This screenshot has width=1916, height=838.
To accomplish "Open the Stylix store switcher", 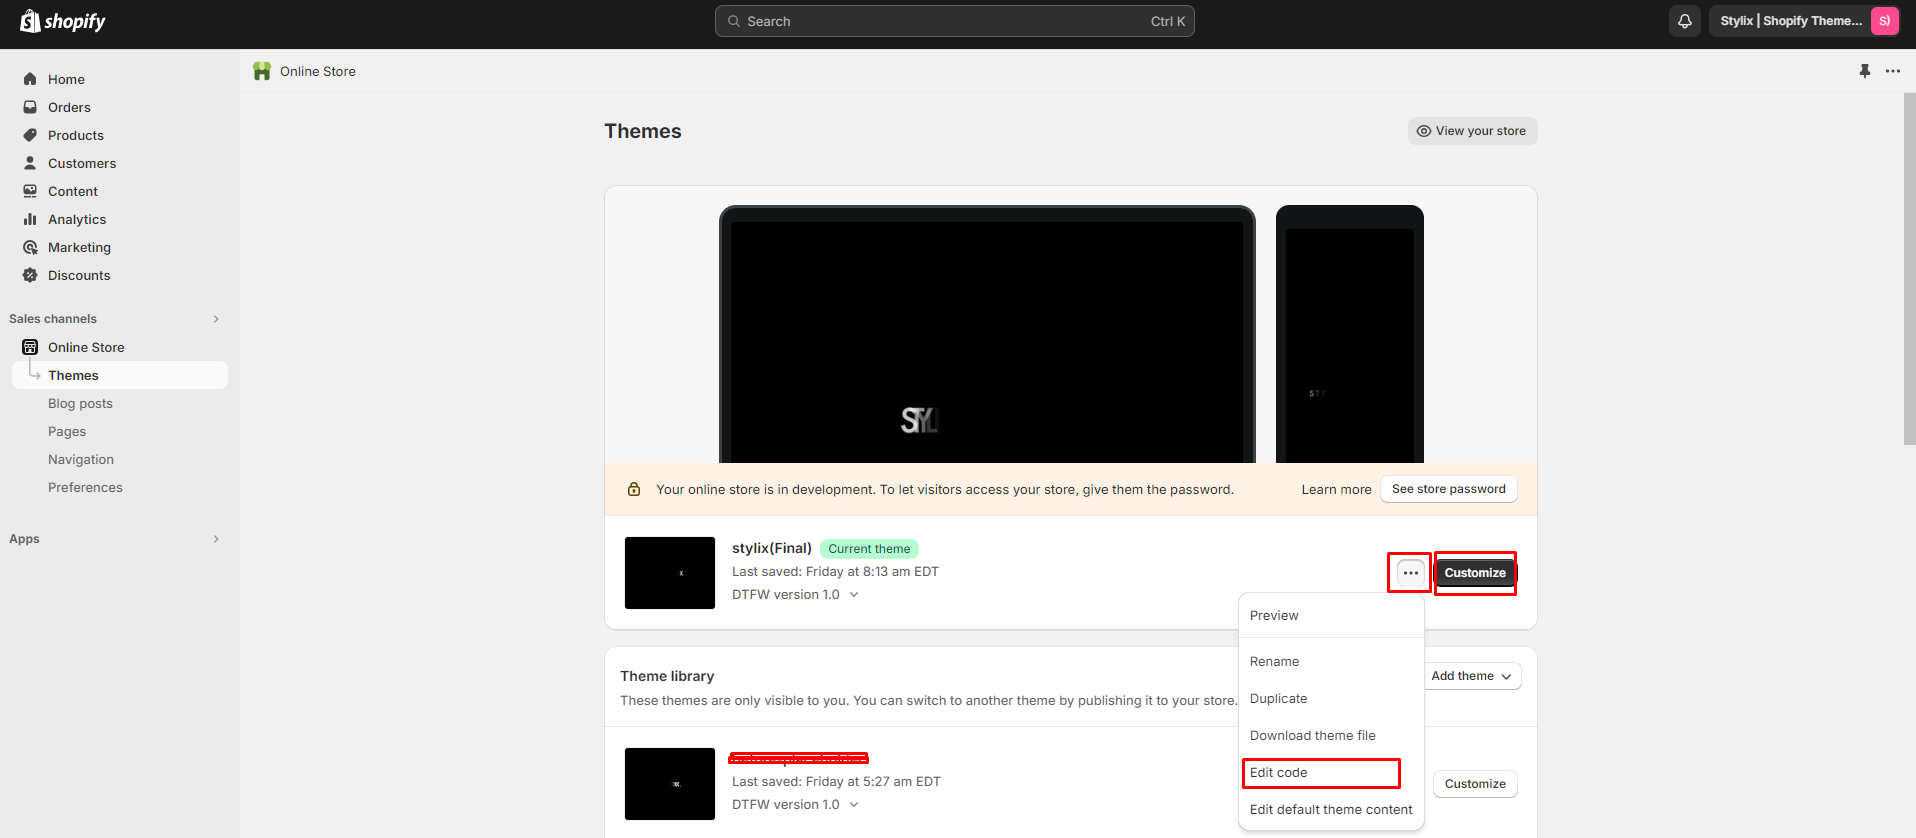I will tap(1804, 21).
